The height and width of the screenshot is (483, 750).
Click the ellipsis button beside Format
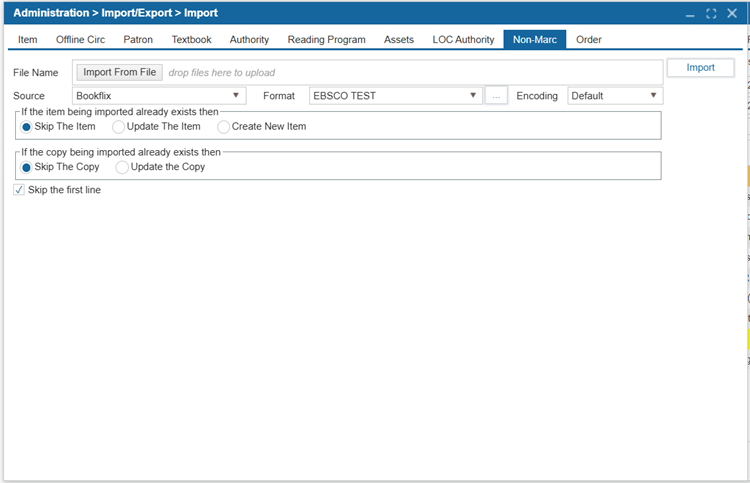pos(497,96)
